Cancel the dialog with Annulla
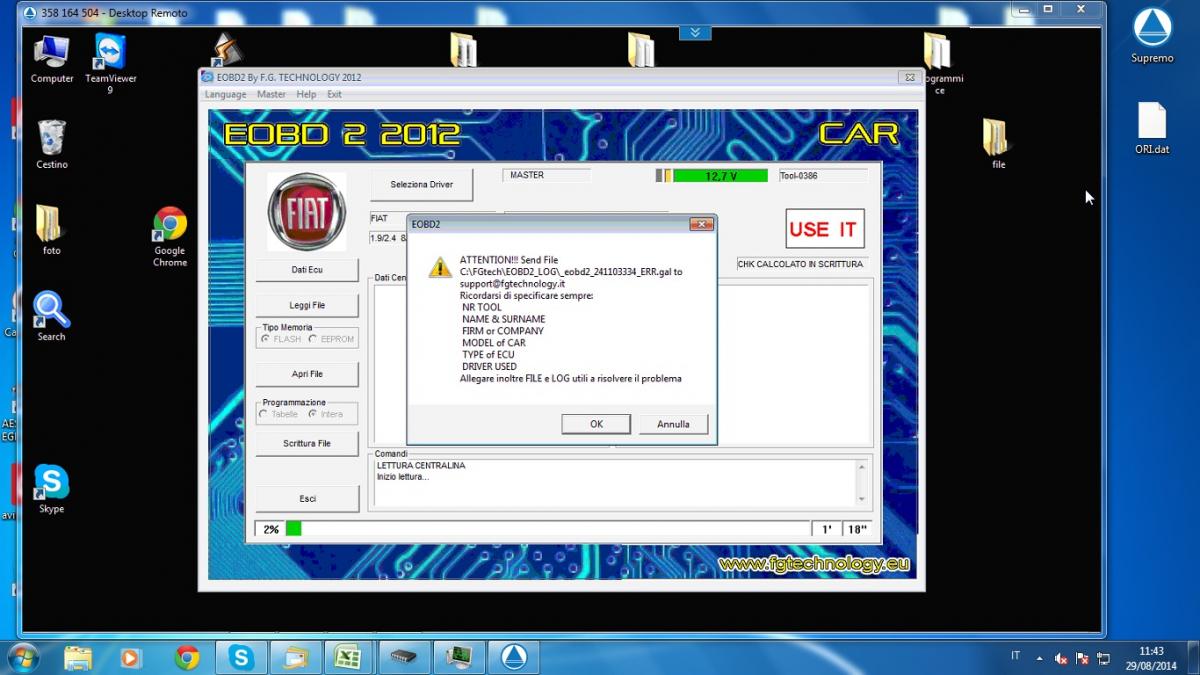Viewport: 1200px width, 675px height. pos(673,424)
